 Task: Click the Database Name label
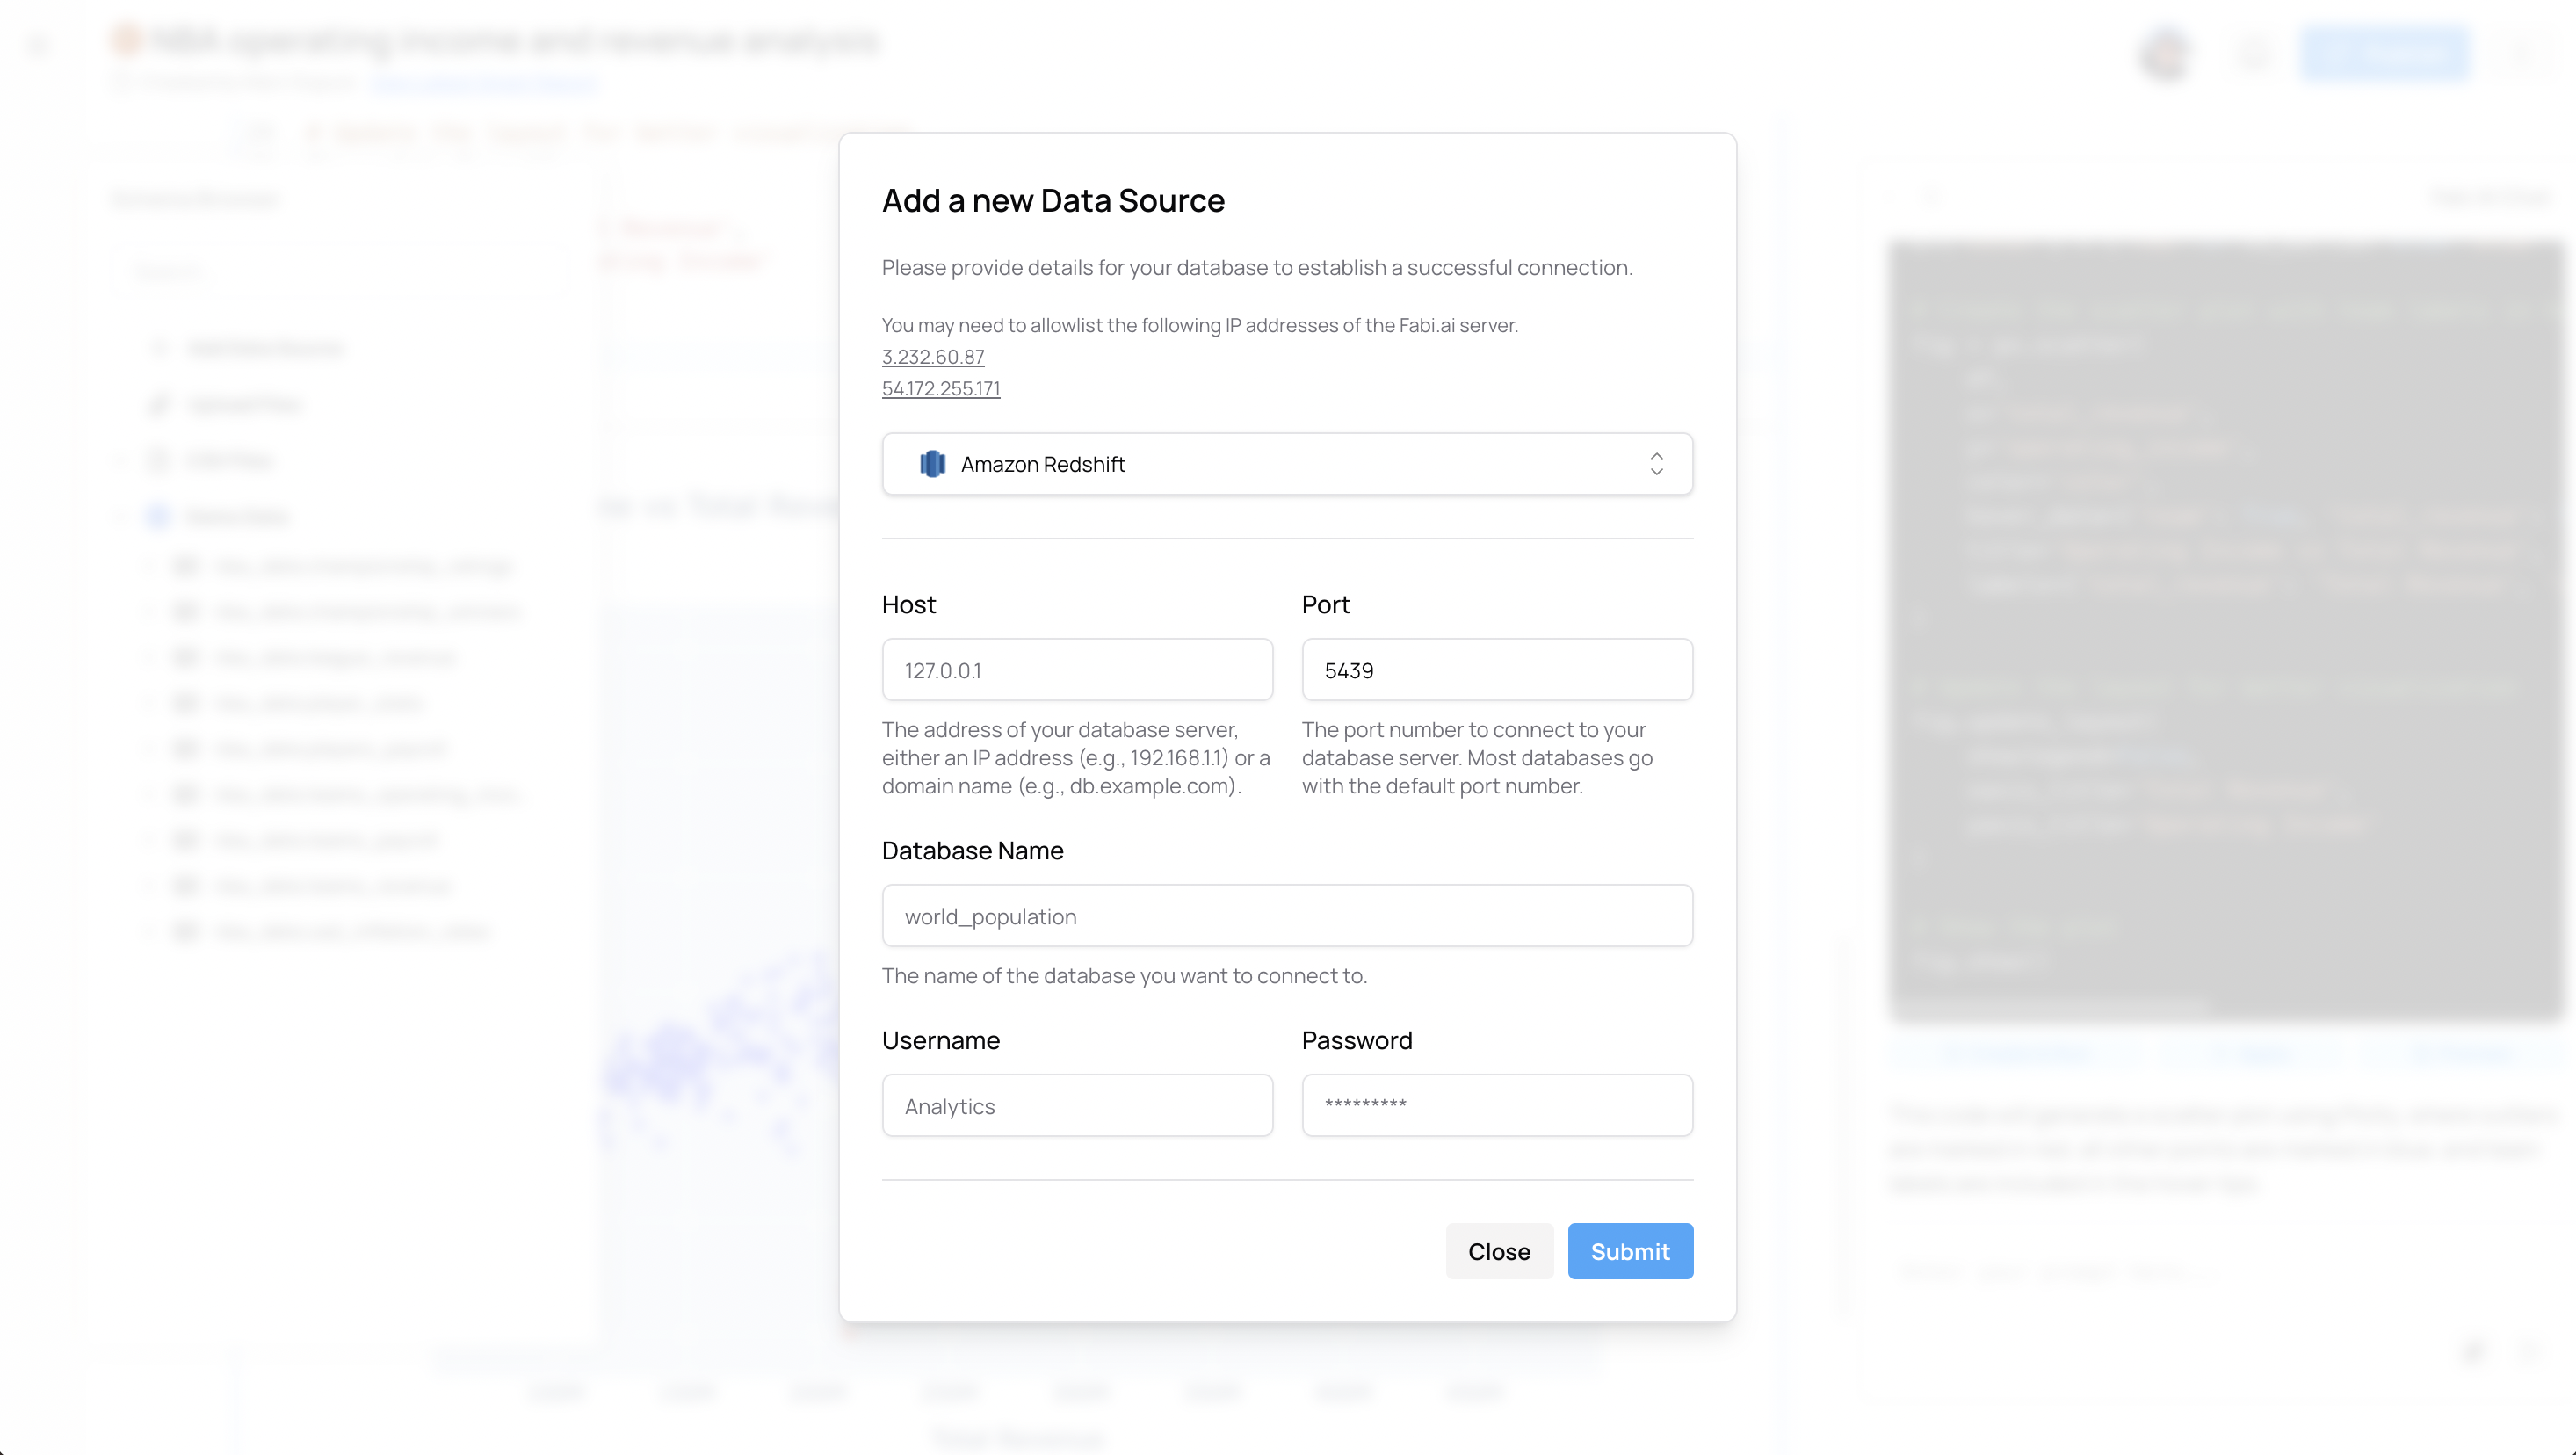972,851
